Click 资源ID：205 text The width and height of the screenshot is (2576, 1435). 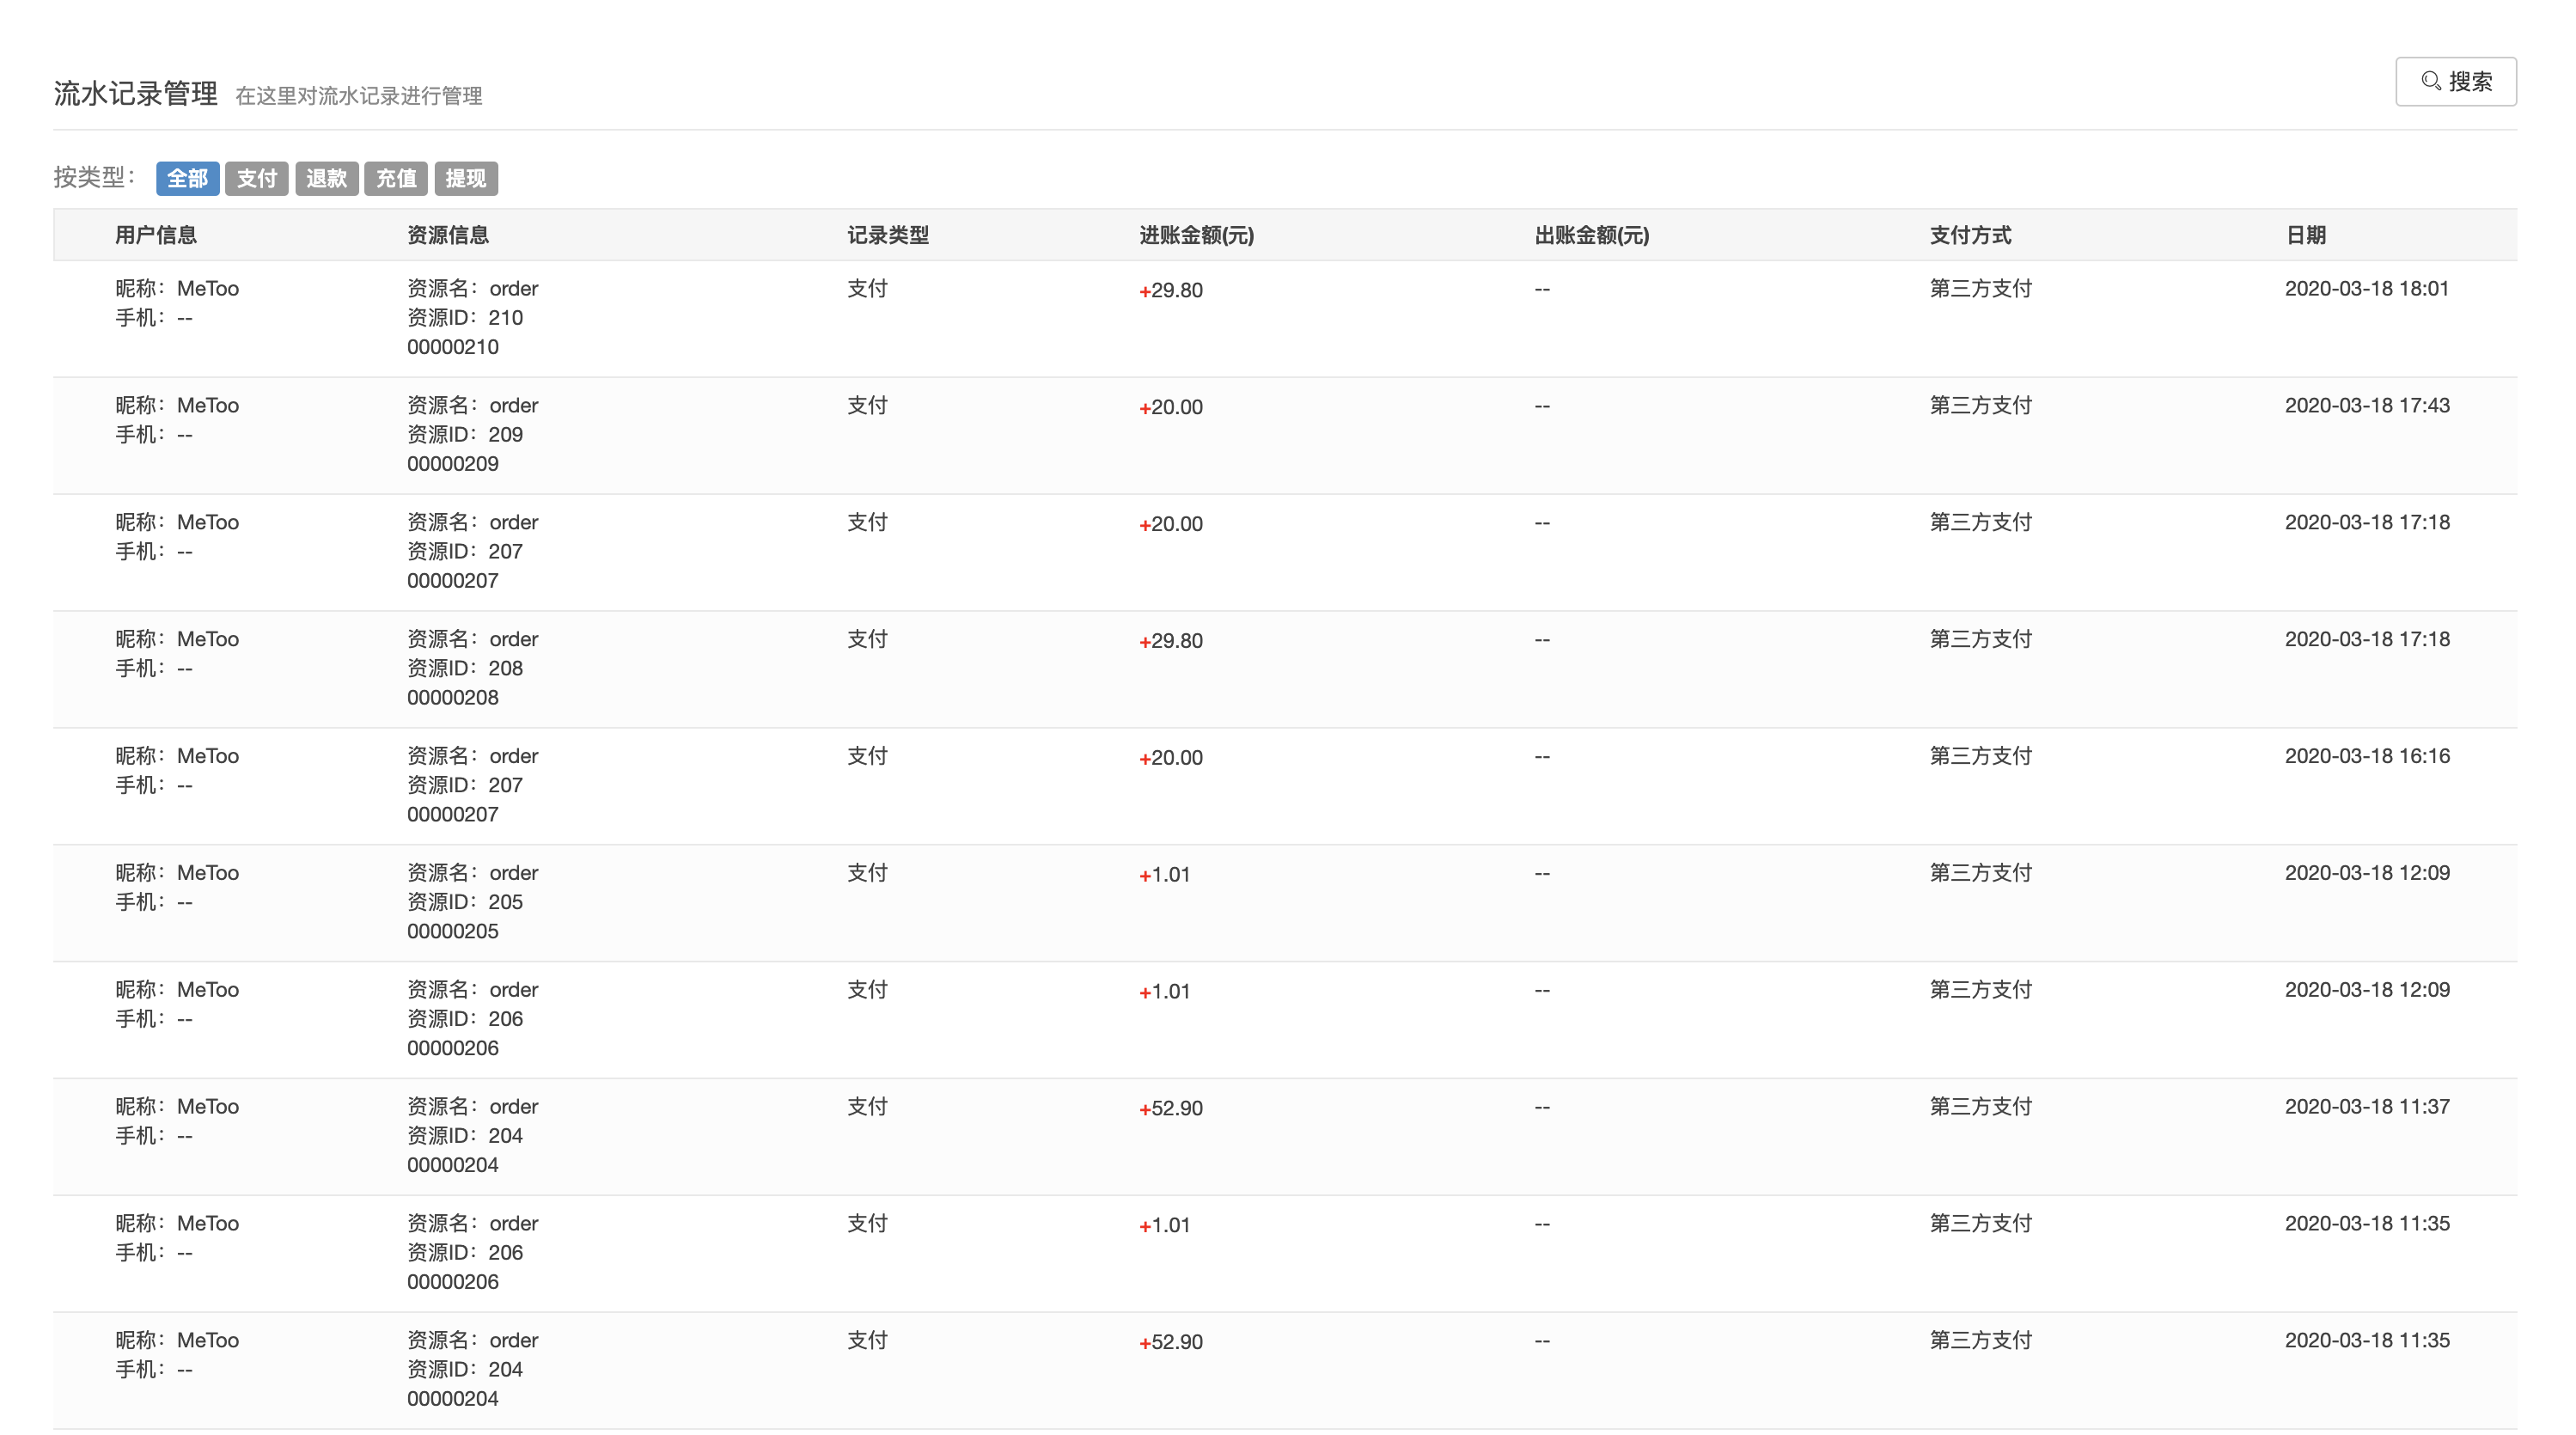click(x=465, y=902)
